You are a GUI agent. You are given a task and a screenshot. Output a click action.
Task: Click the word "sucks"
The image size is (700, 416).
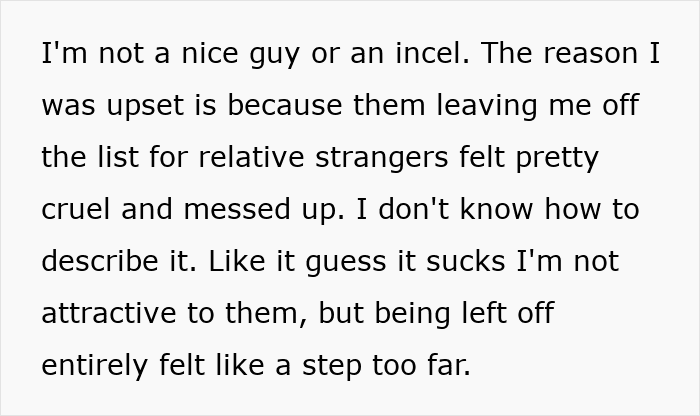[465, 261]
